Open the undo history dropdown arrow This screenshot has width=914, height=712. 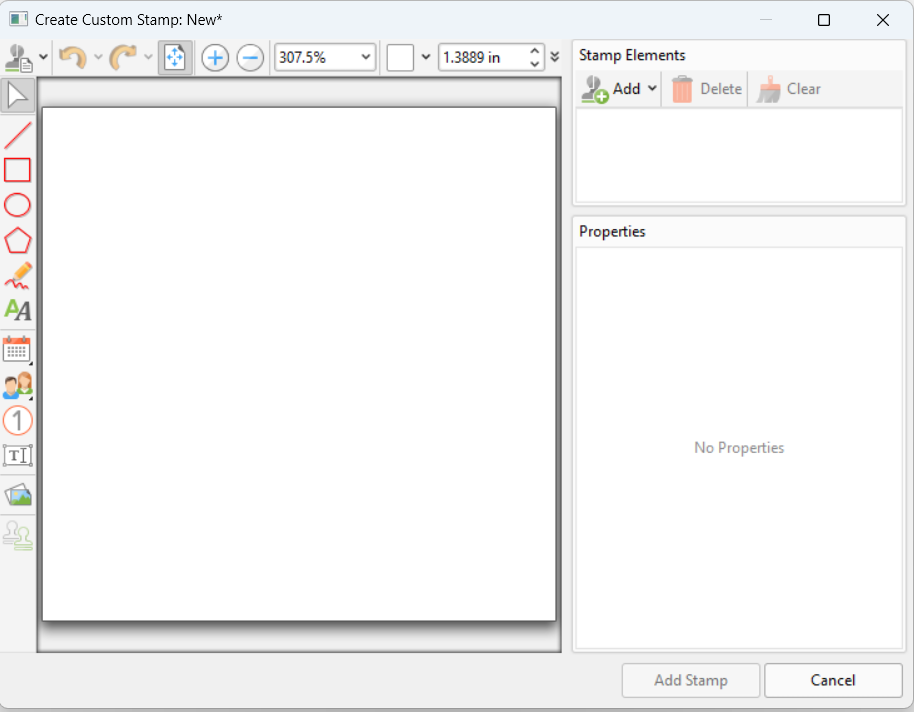click(98, 58)
